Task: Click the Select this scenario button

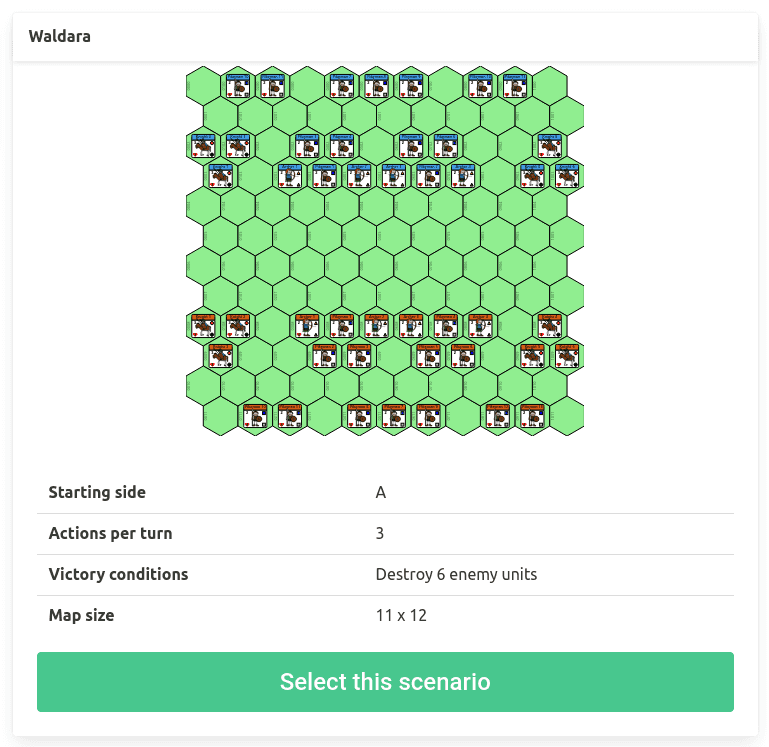Action: click(x=385, y=682)
